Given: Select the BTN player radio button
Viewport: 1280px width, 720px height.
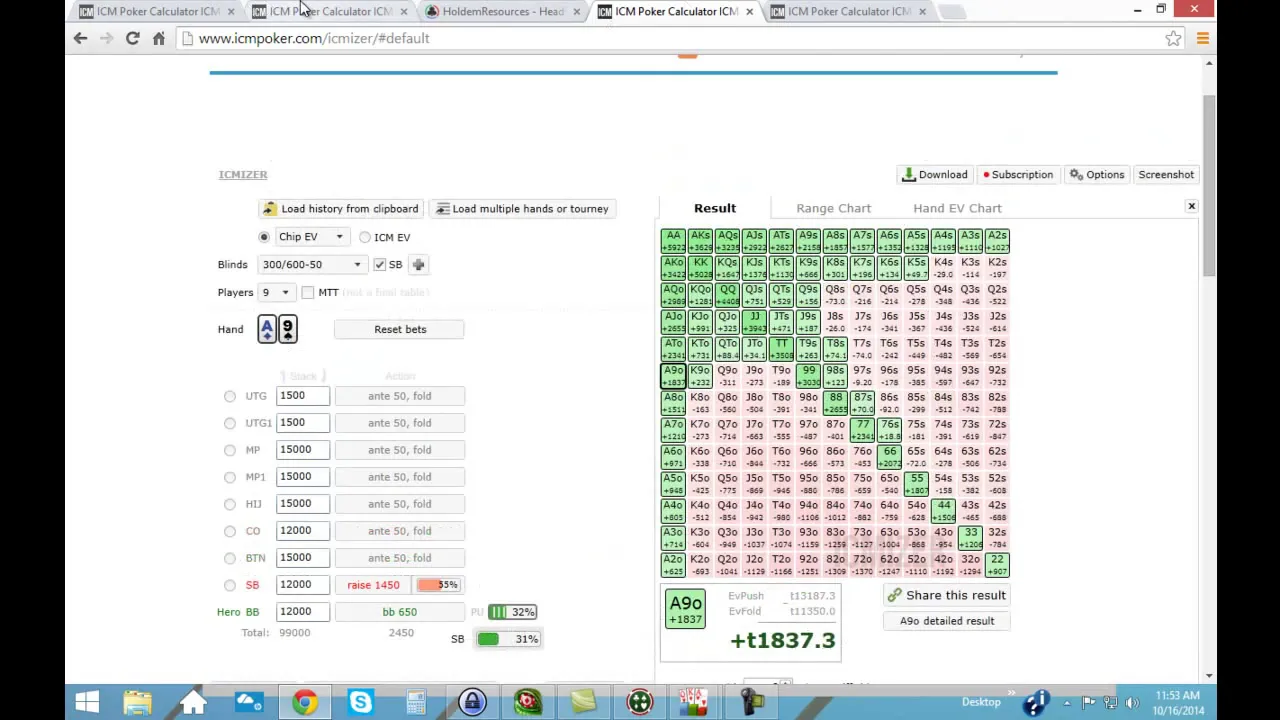Looking at the screenshot, I should pos(230,558).
